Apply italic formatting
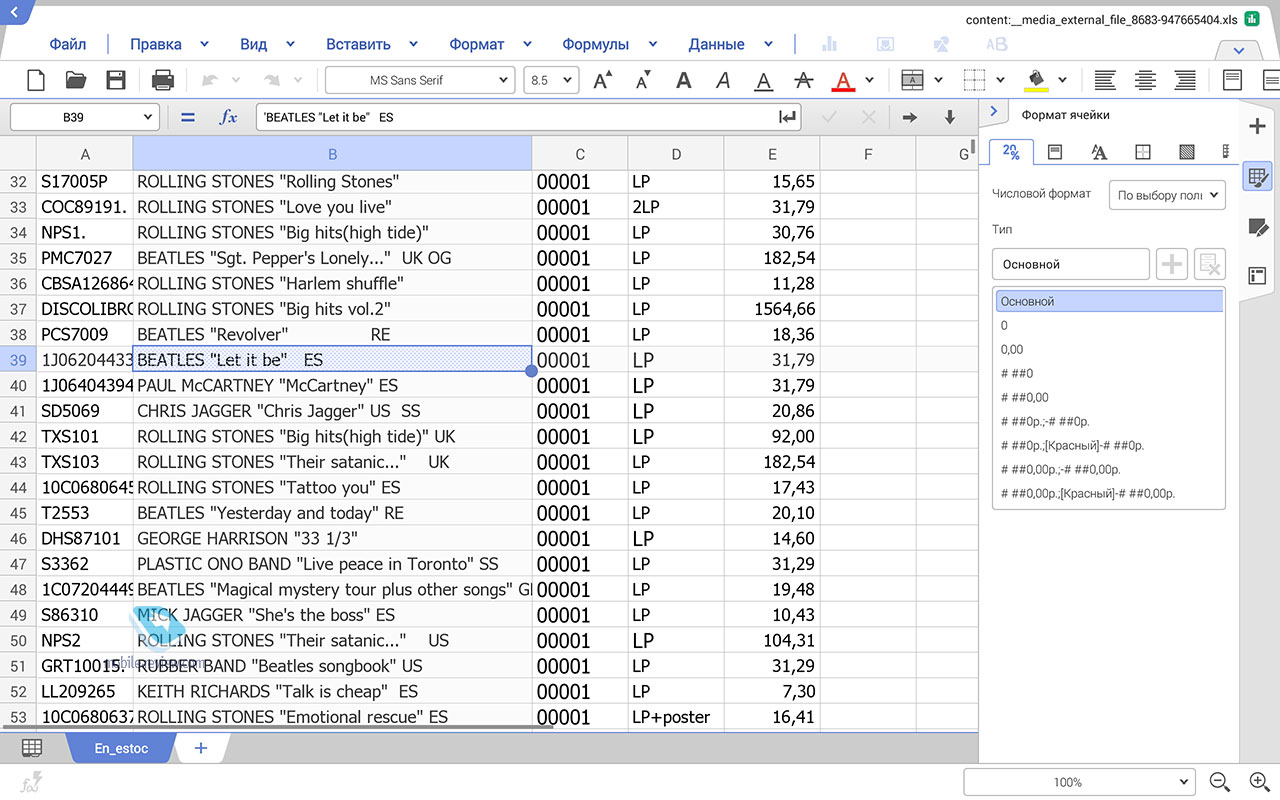Viewport: 1280px width, 800px height. pos(723,80)
